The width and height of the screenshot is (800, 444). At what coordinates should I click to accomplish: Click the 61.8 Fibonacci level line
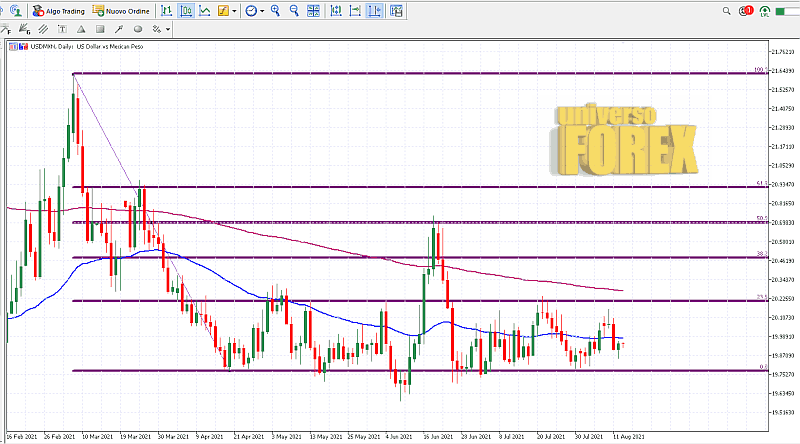(x=400, y=187)
